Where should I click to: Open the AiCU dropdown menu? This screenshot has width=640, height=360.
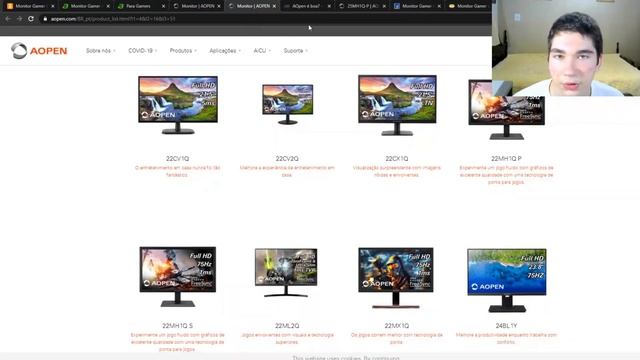click(x=262, y=51)
